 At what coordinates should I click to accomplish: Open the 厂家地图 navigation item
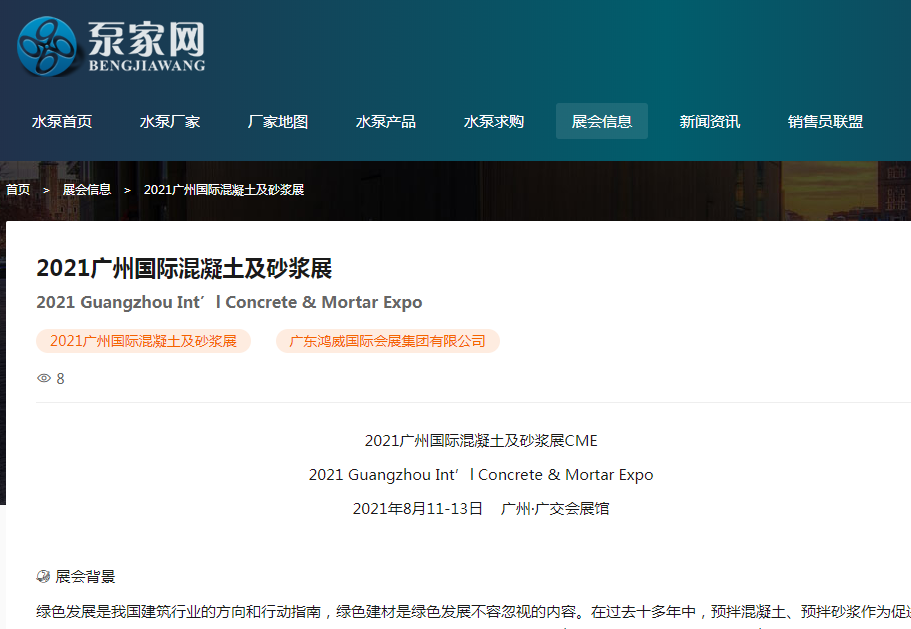click(278, 121)
